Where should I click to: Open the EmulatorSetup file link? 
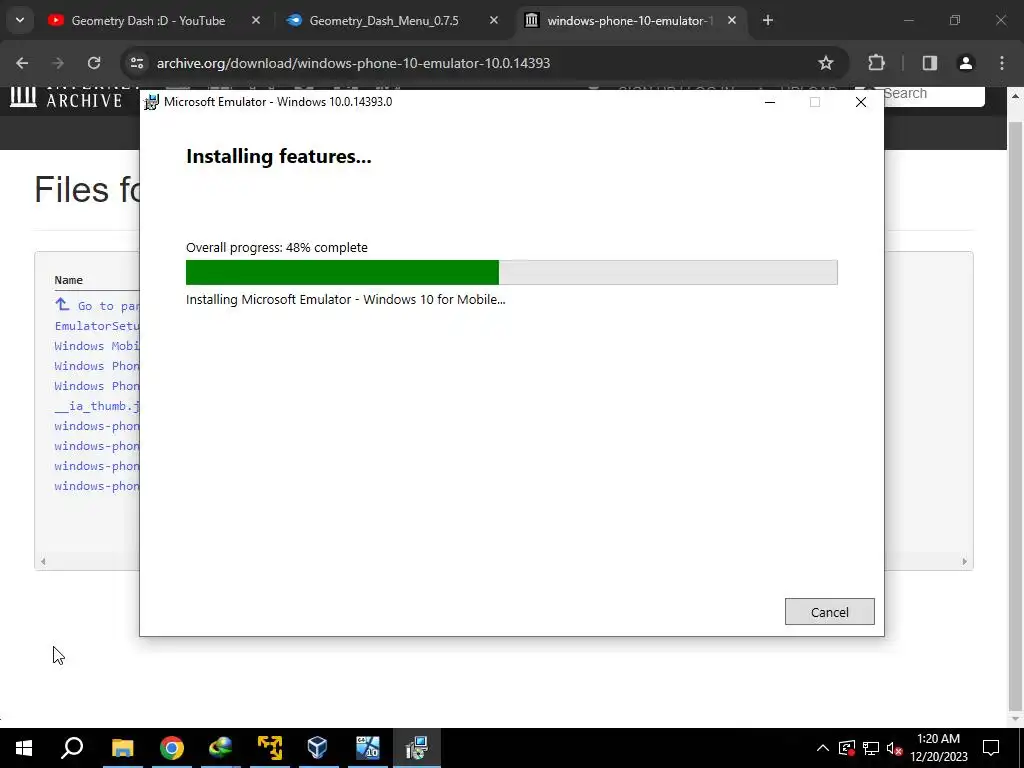[x=97, y=326]
